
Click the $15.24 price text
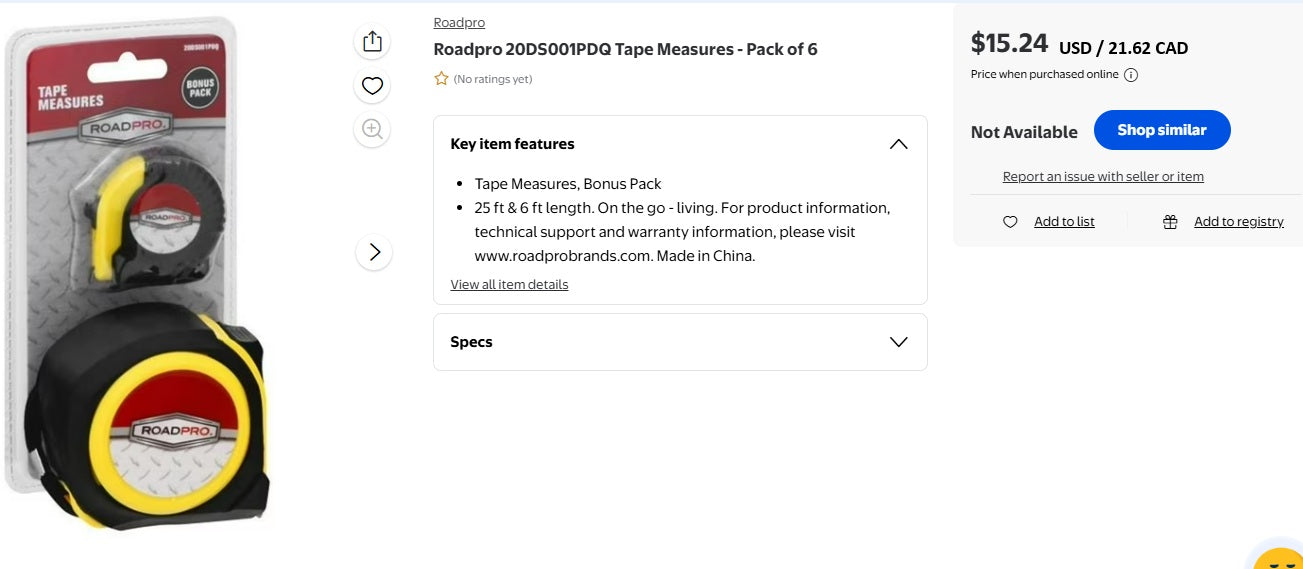tap(1009, 43)
